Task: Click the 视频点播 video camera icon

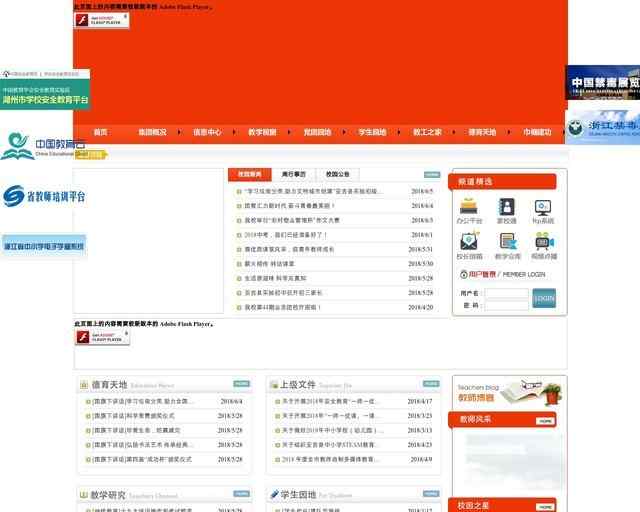Action: [543, 242]
